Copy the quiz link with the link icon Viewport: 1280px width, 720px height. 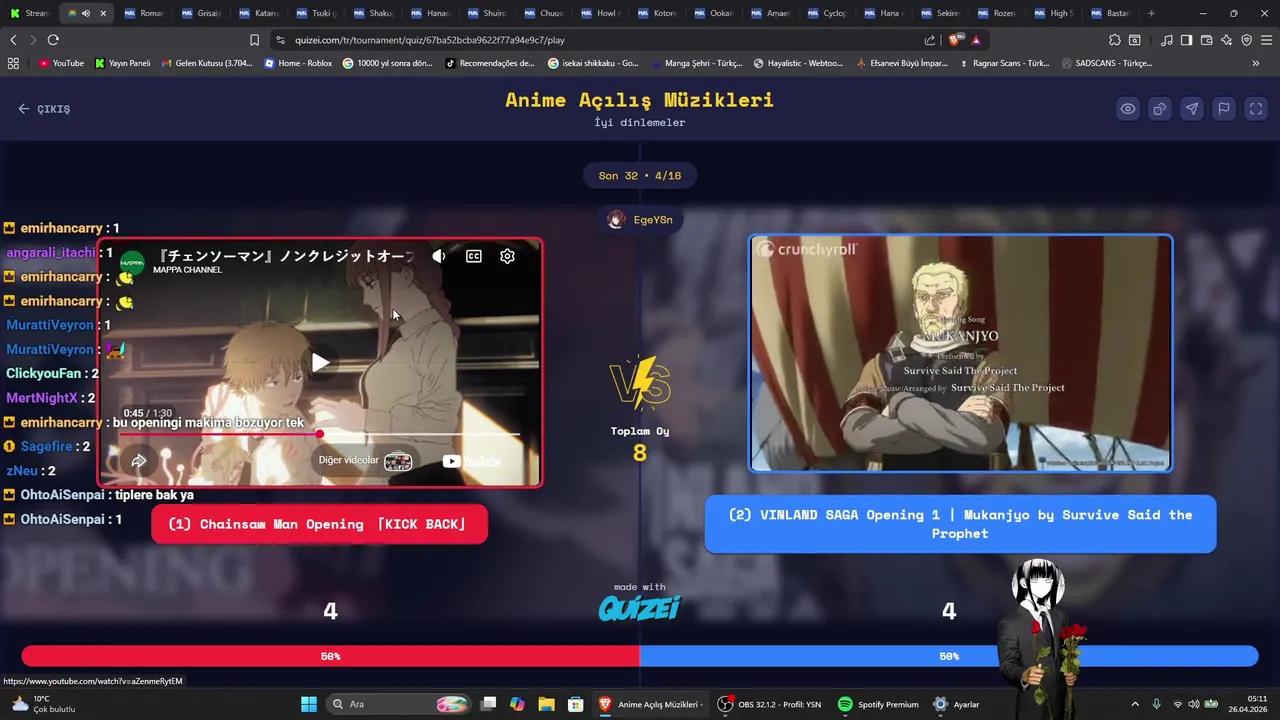click(1159, 109)
